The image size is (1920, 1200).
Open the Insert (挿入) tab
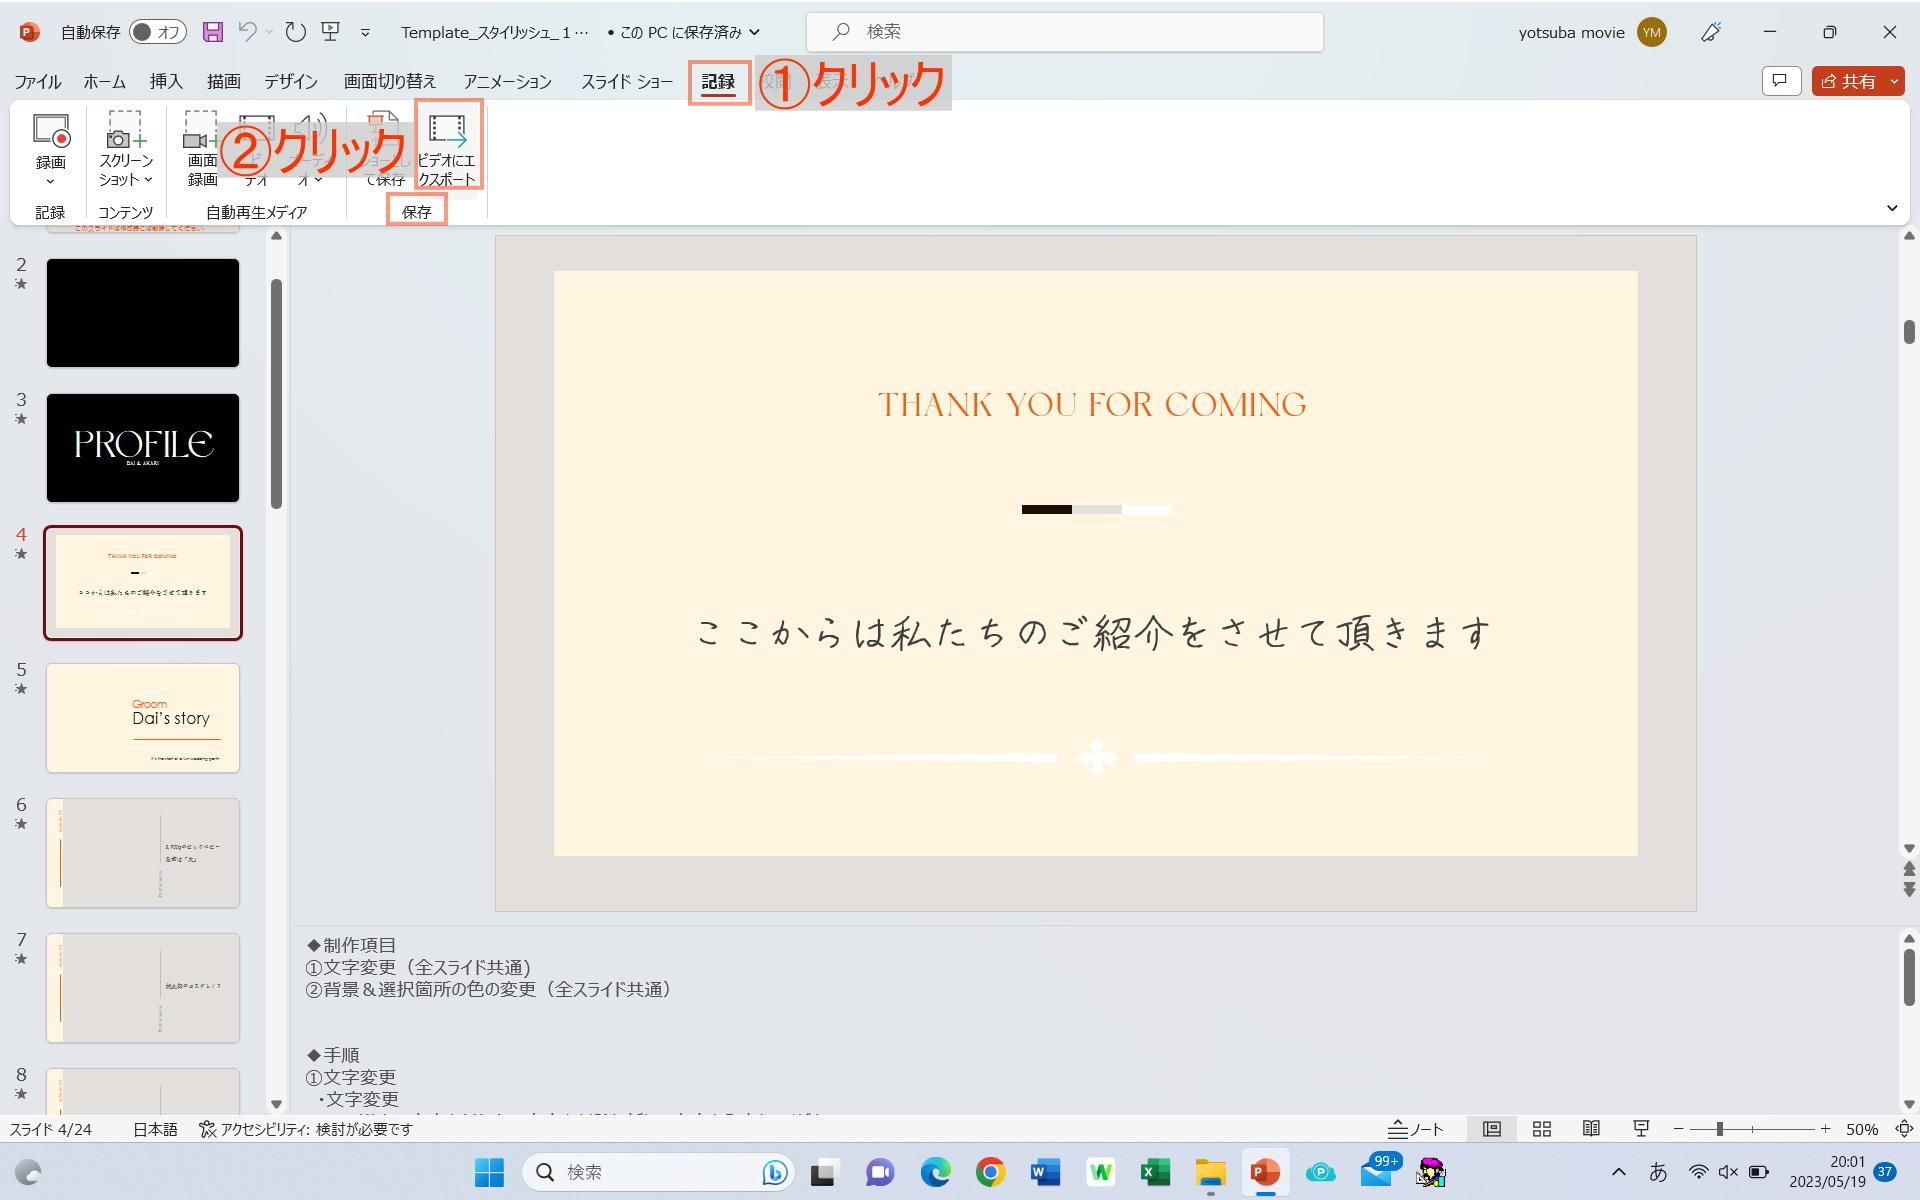[165, 82]
